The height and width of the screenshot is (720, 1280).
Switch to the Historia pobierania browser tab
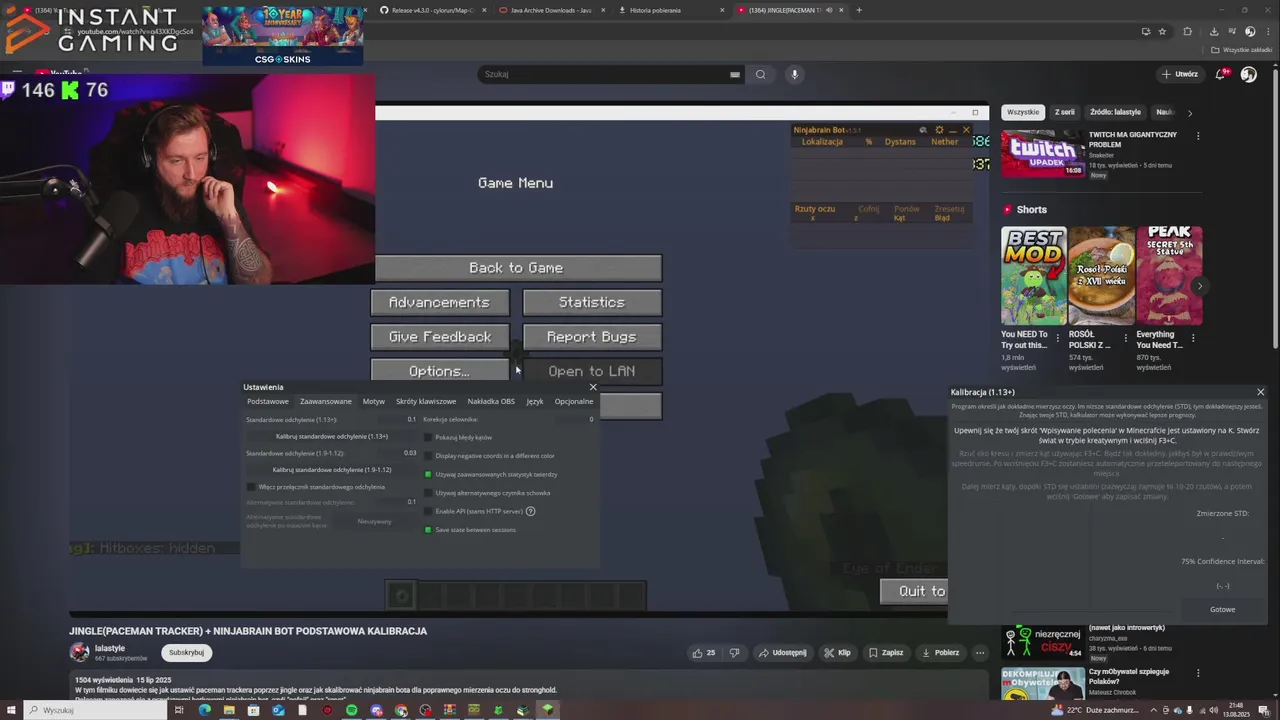(x=670, y=10)
